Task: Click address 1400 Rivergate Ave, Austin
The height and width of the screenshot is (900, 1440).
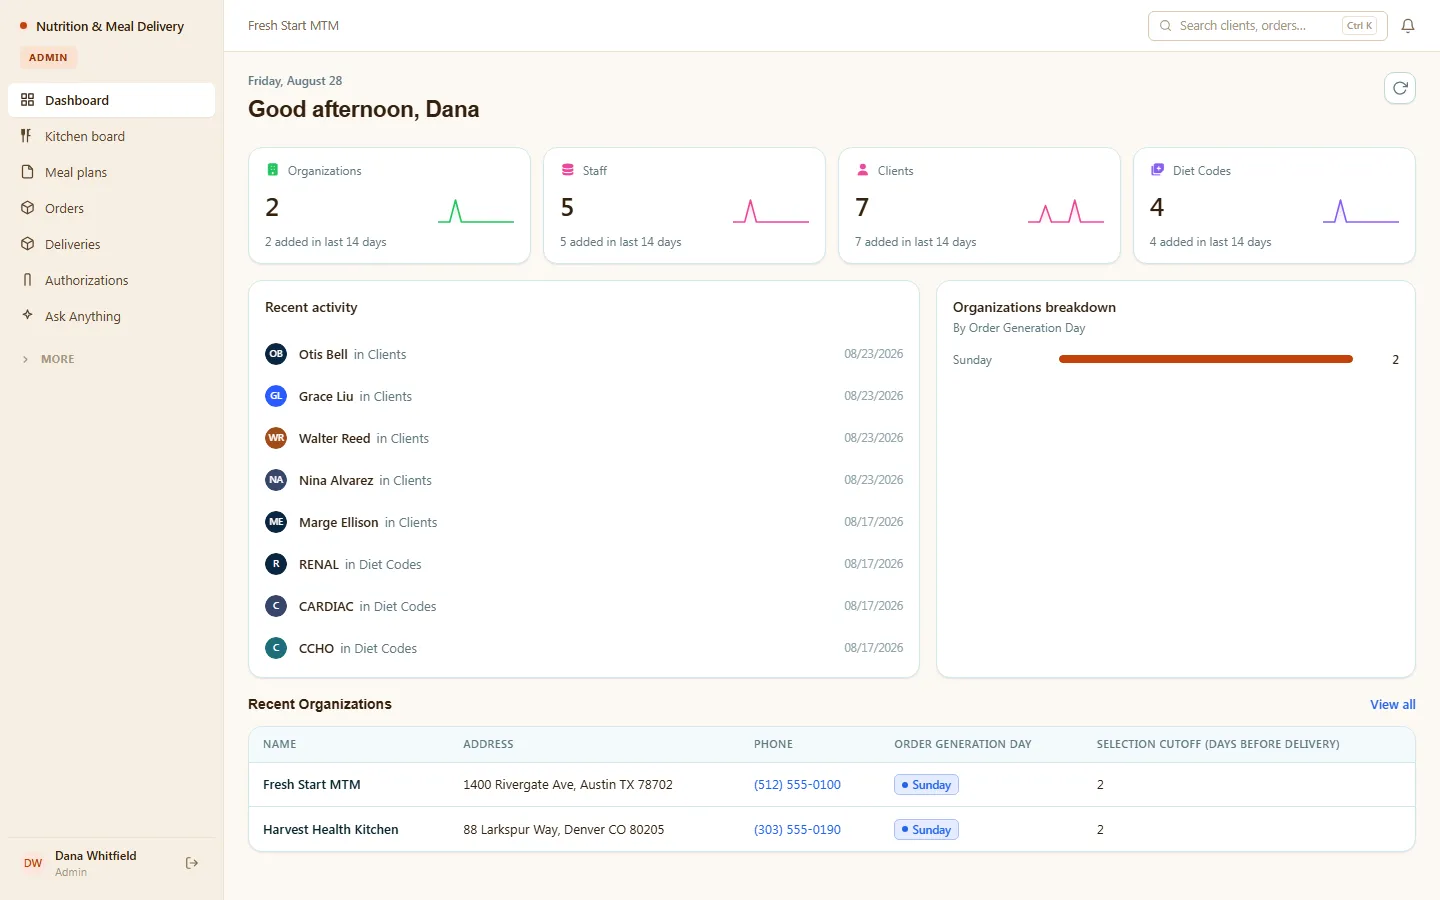Action: tap(568, 785)
